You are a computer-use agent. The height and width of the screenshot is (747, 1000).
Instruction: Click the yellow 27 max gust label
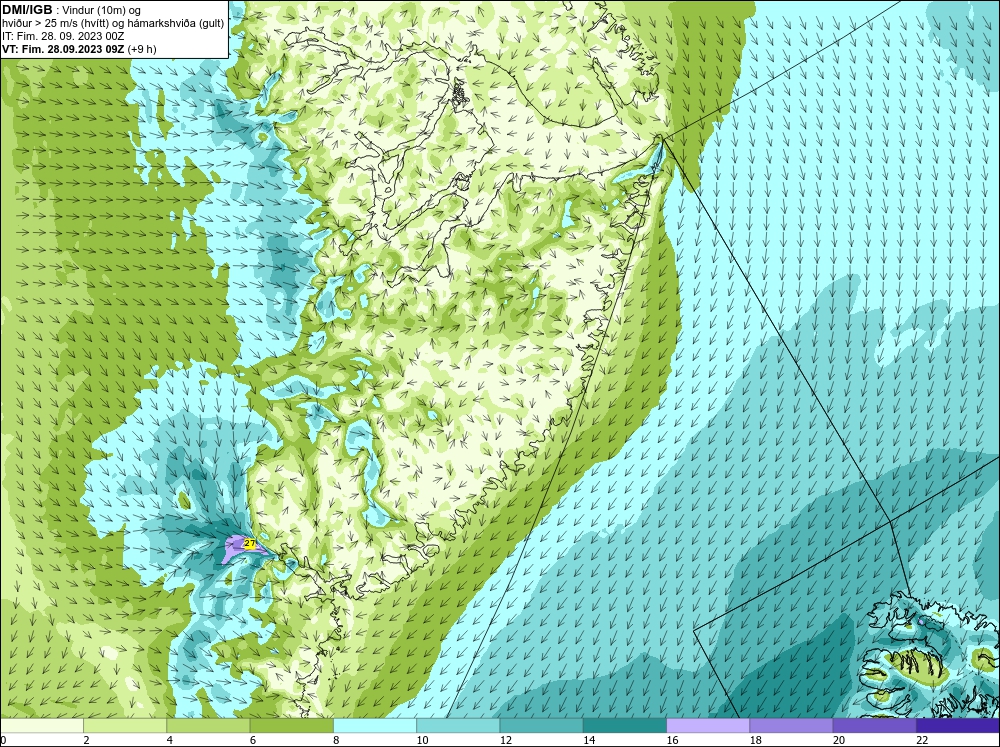tap(250, 544)
